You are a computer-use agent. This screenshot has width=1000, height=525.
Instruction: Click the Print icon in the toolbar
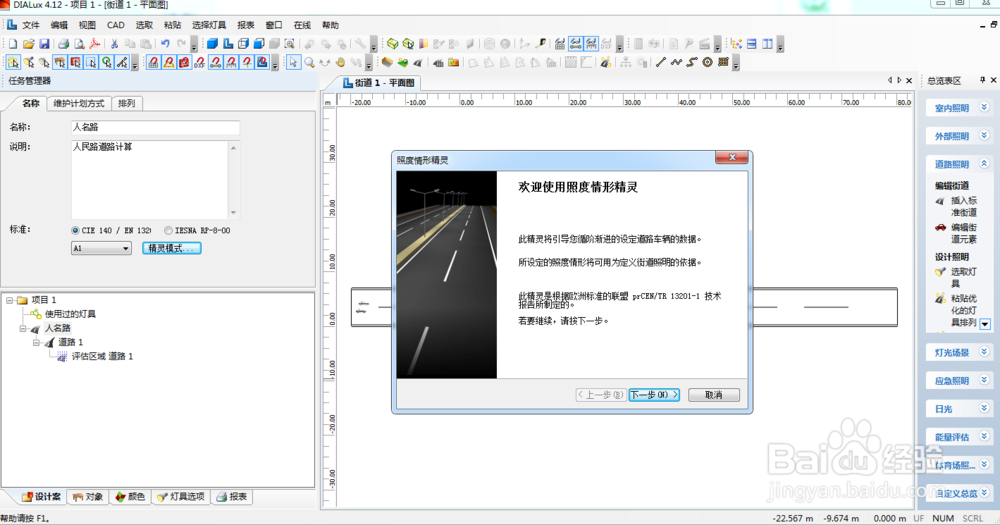click(x=63, y=43)
